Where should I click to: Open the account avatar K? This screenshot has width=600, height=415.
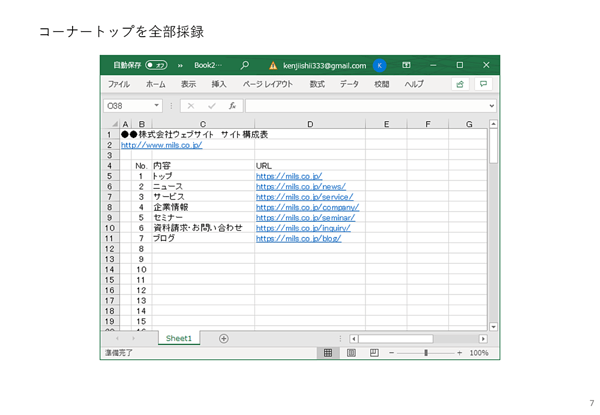coord(380,66)
